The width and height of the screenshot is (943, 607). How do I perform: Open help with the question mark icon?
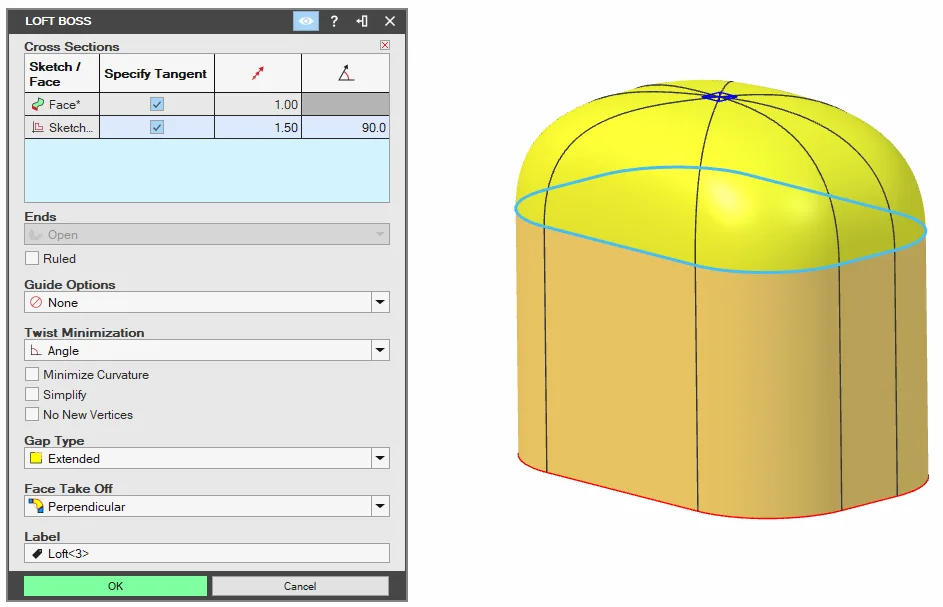(334, 21)
